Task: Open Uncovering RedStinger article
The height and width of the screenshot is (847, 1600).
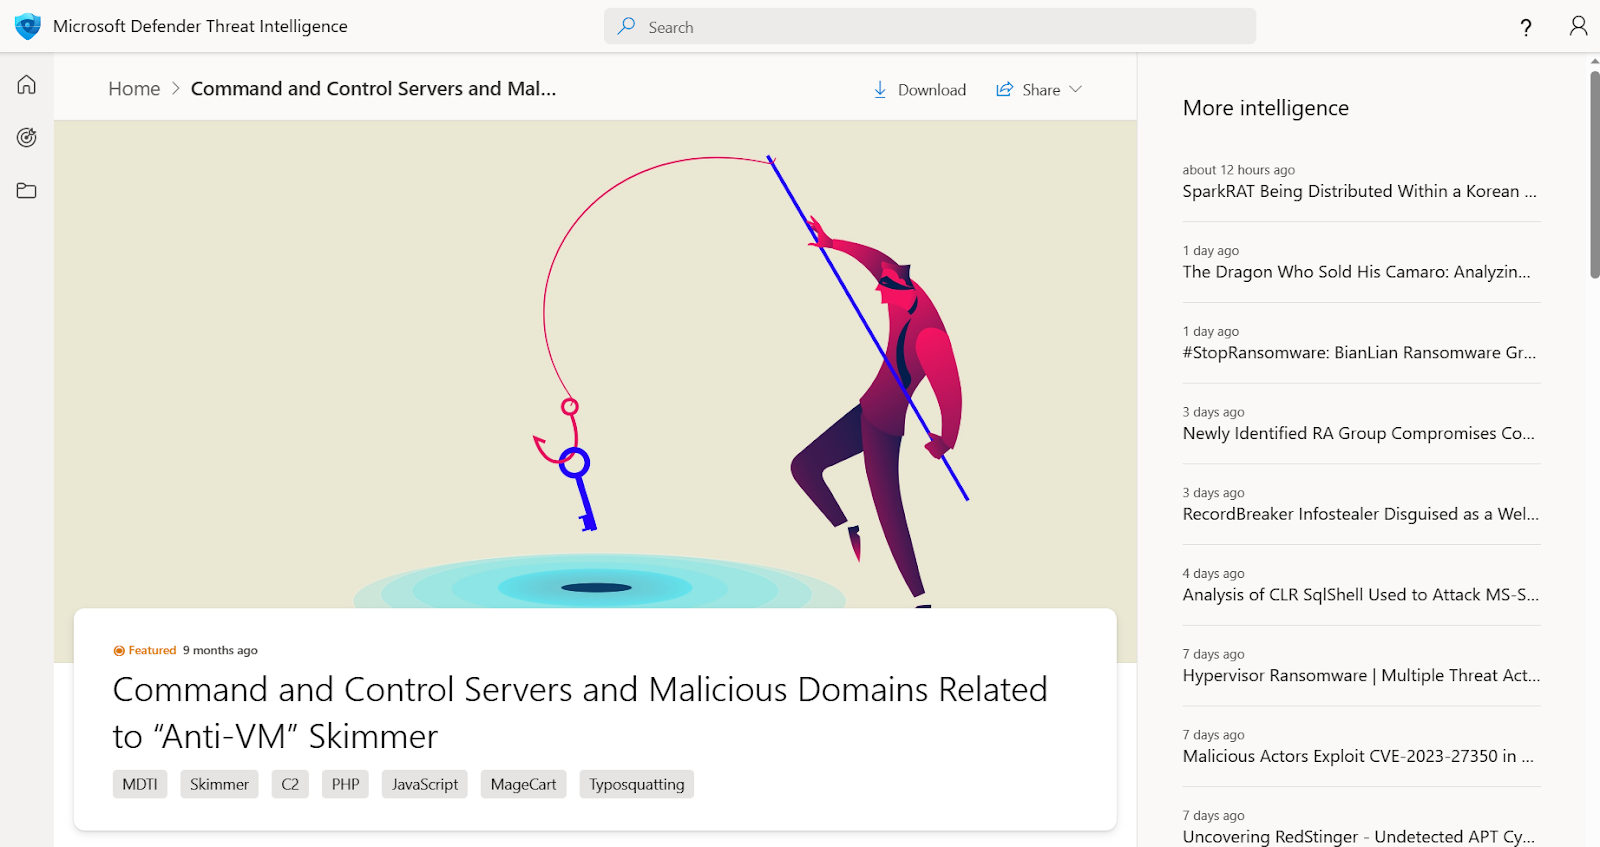Action: click(1358, 837)
